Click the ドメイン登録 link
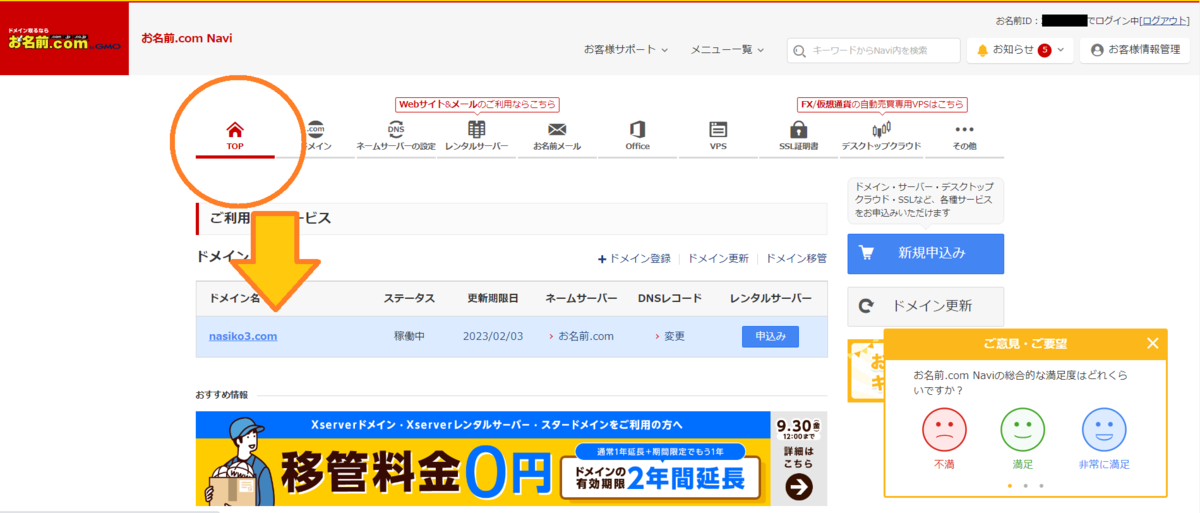 (x=634, y=258)
